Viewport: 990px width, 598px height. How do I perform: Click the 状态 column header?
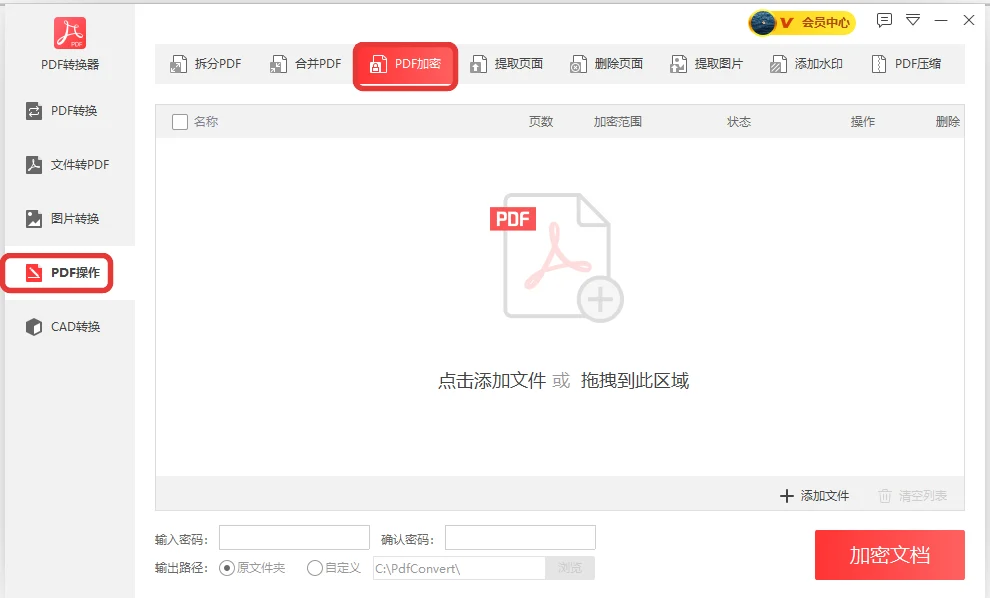click(x=739, y=122)
